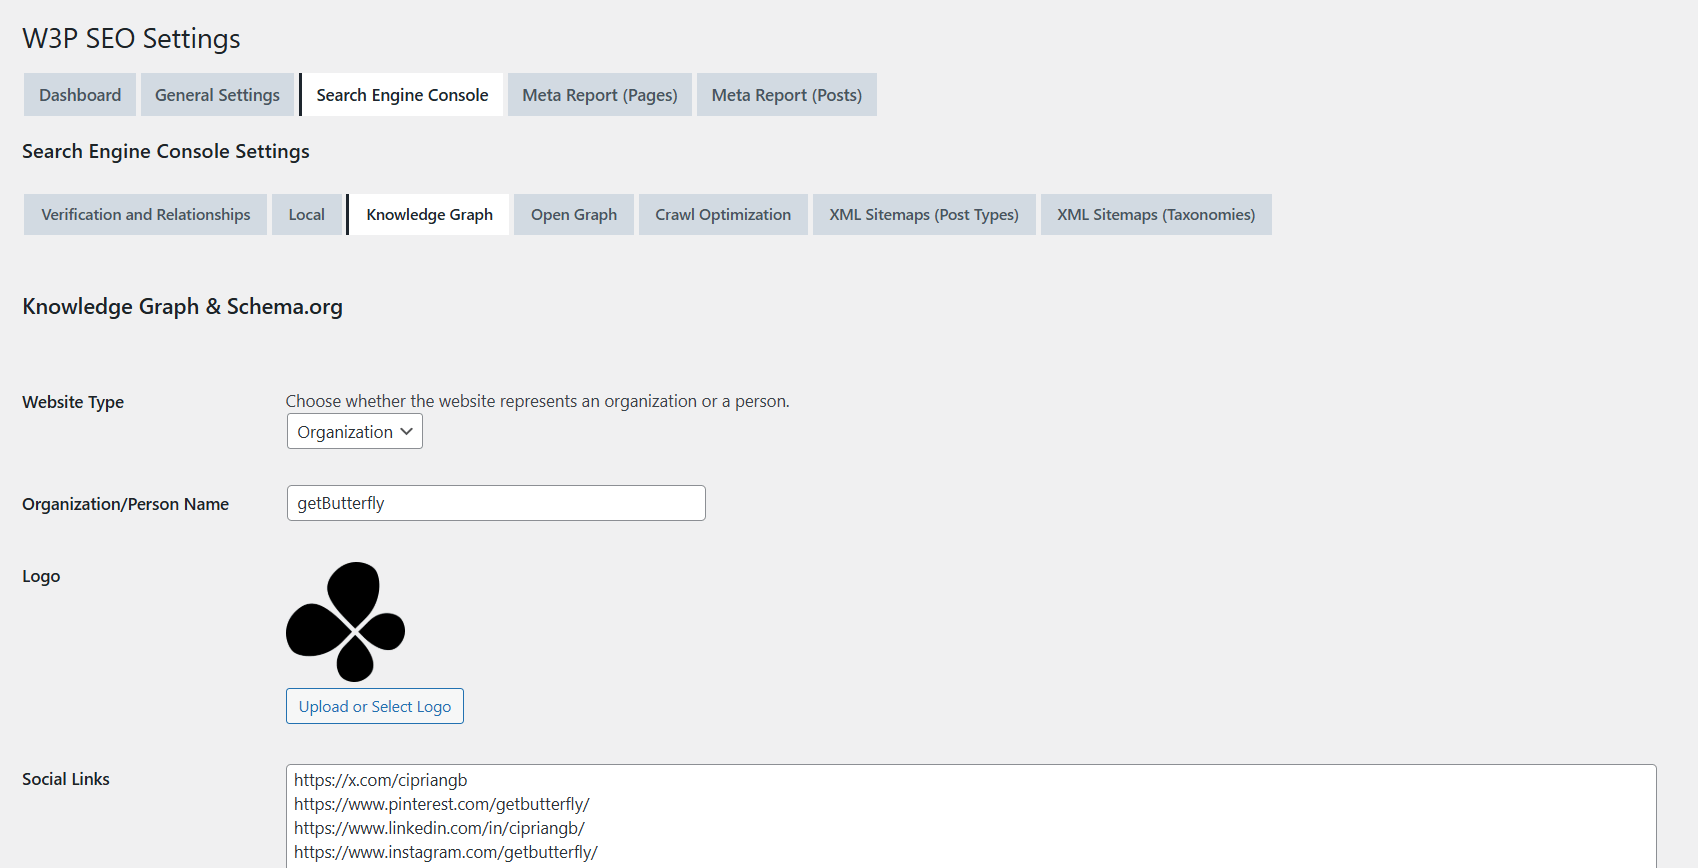Click the Social Links label
Image resolution: width=1698 pixels, height=868 pixels.
pos(66,779)
